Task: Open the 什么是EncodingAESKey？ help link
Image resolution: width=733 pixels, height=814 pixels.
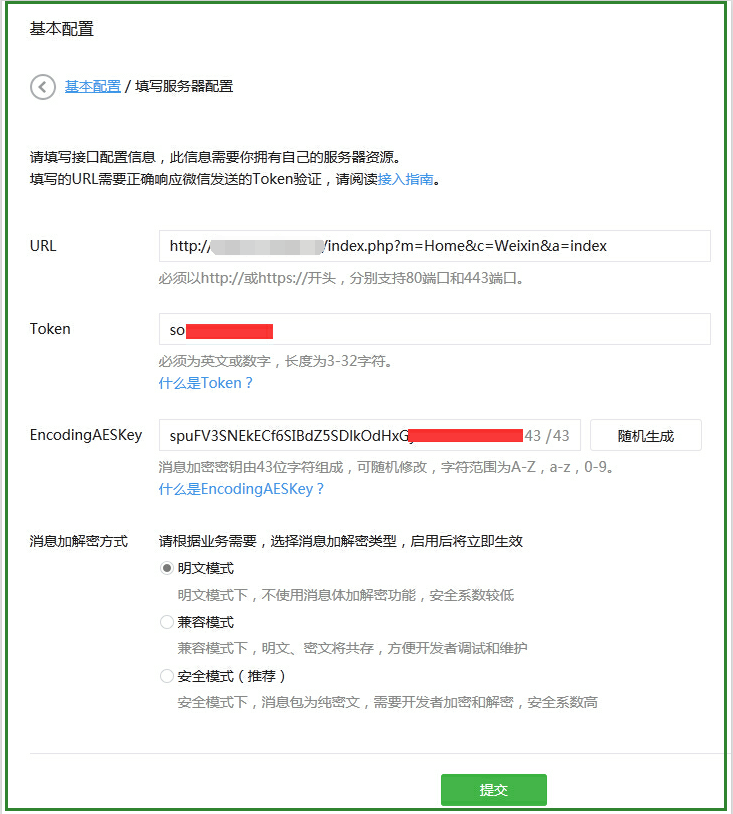Action: (x=241, y=489)
